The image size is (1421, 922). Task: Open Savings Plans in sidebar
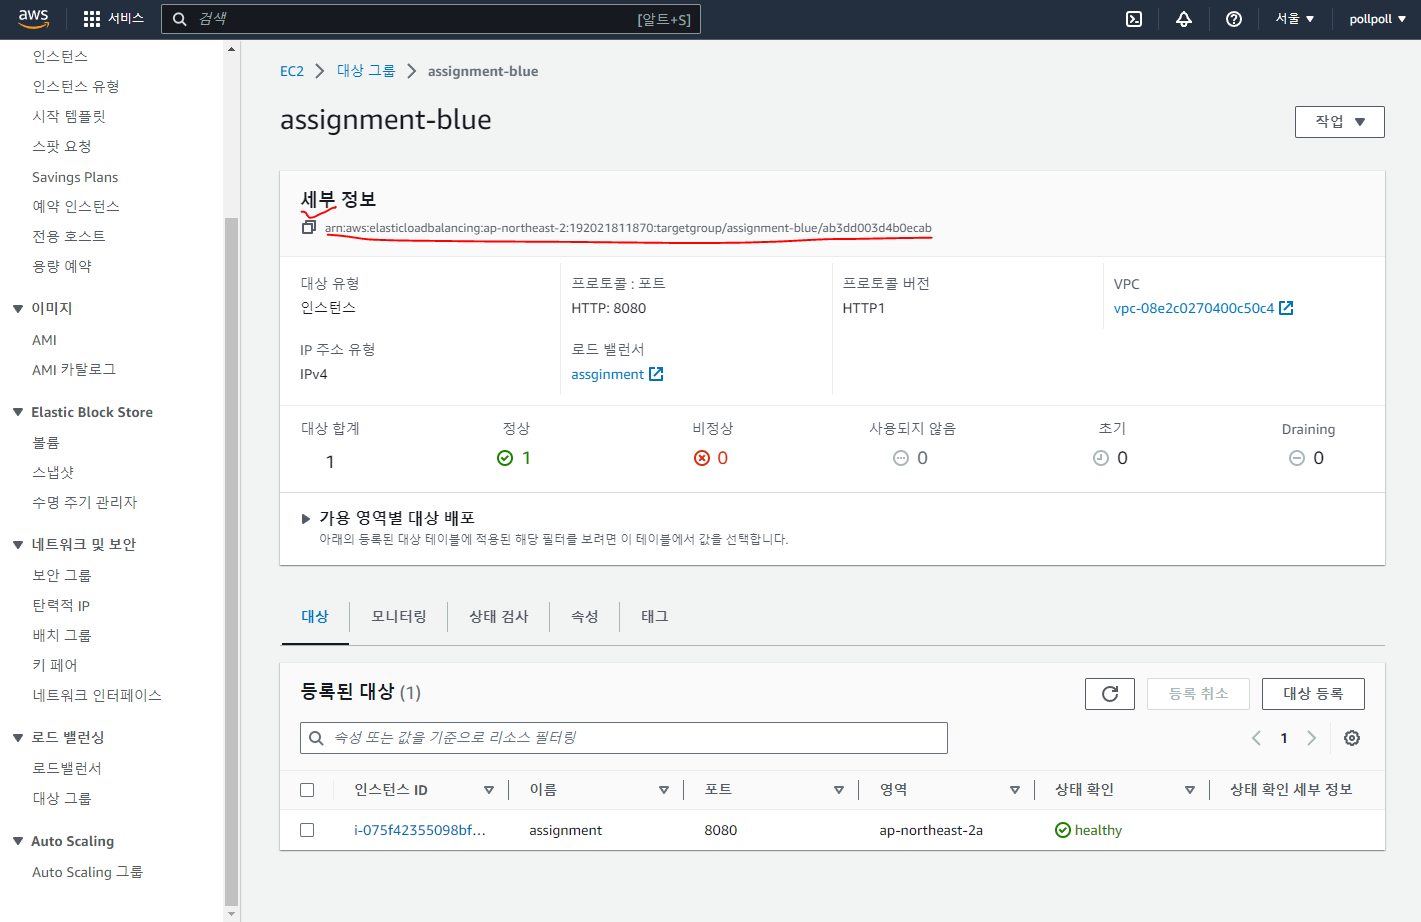point(75,177)
